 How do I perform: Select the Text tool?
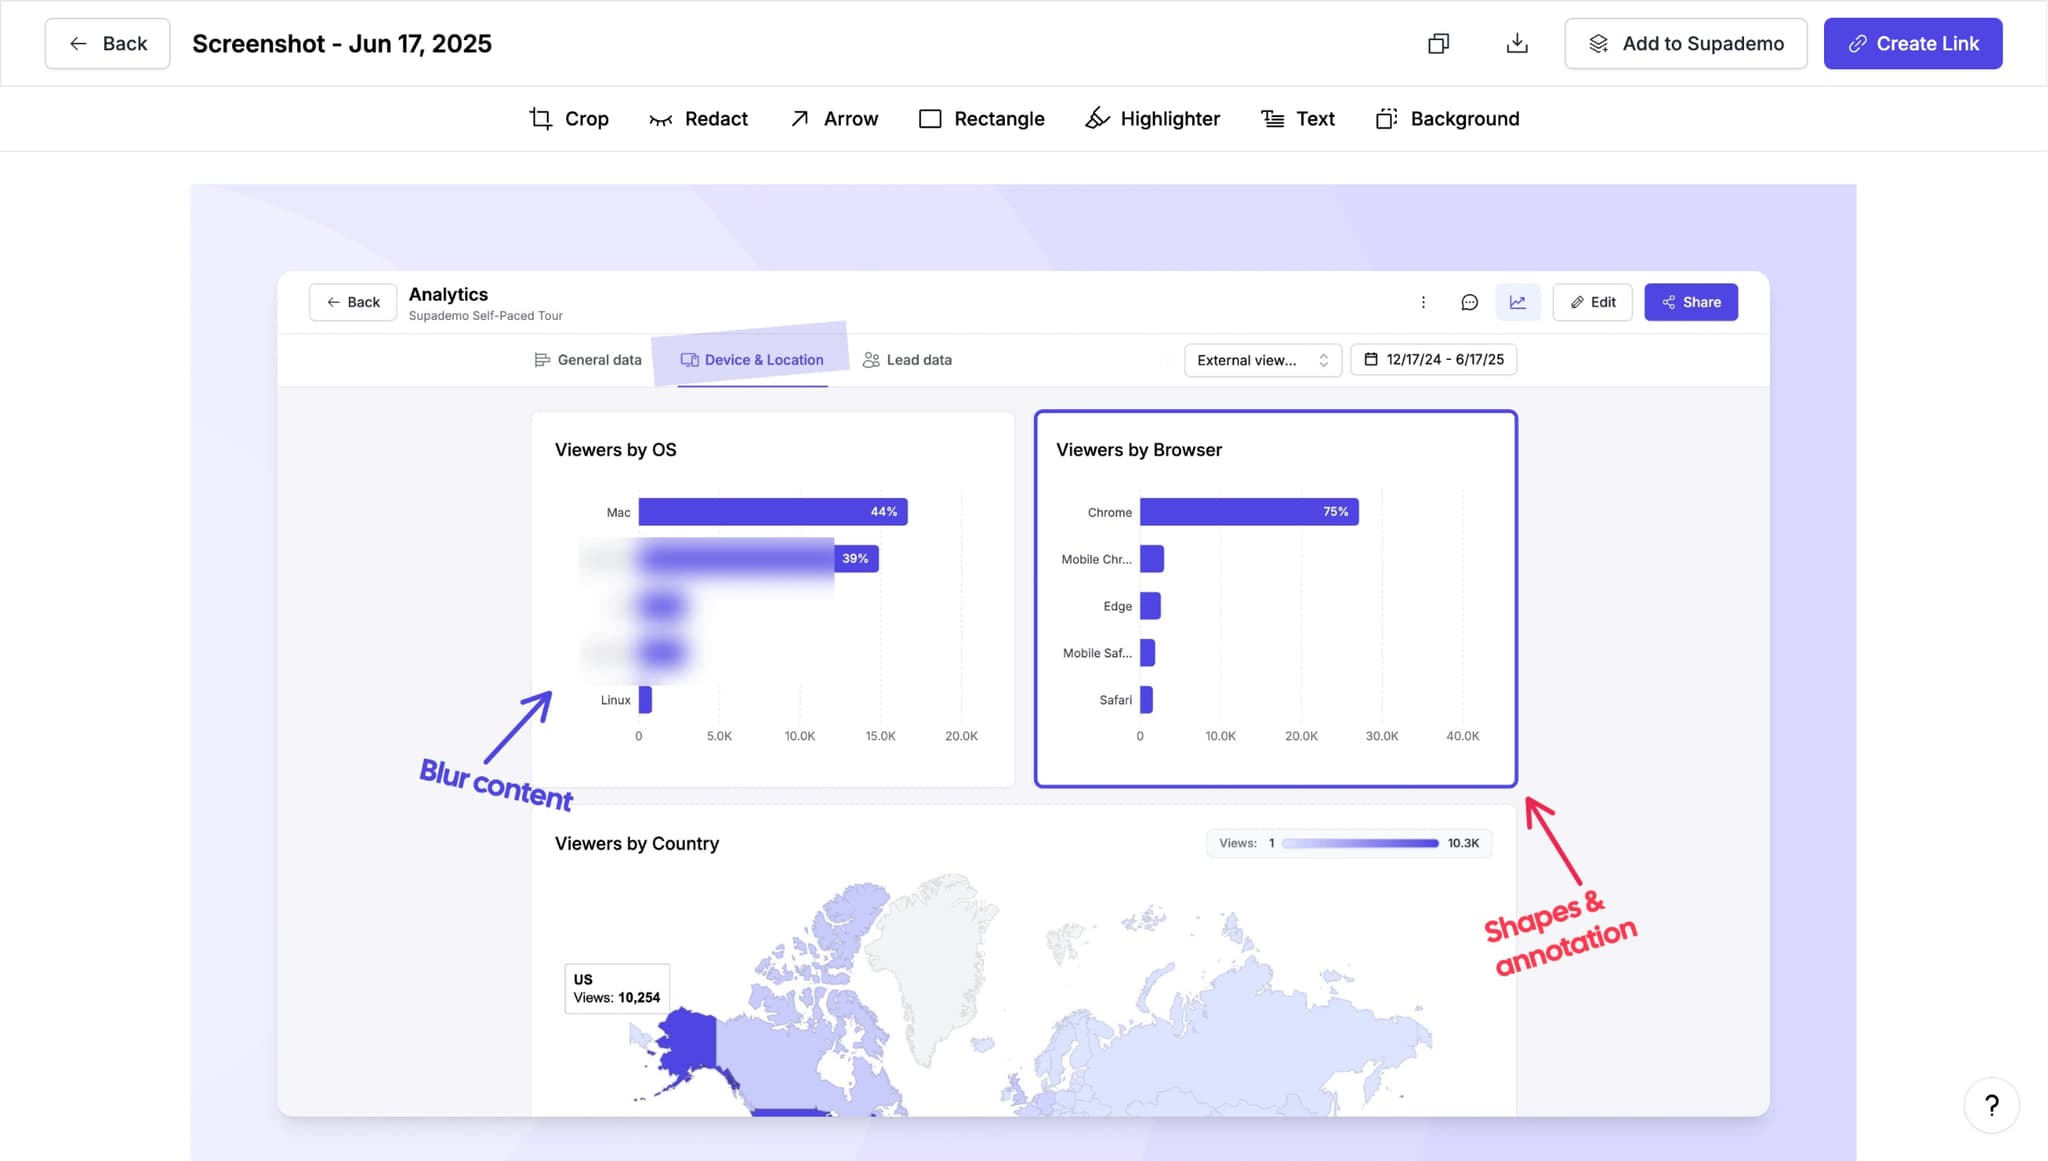pyautogui.click(x=1297, y=119)
